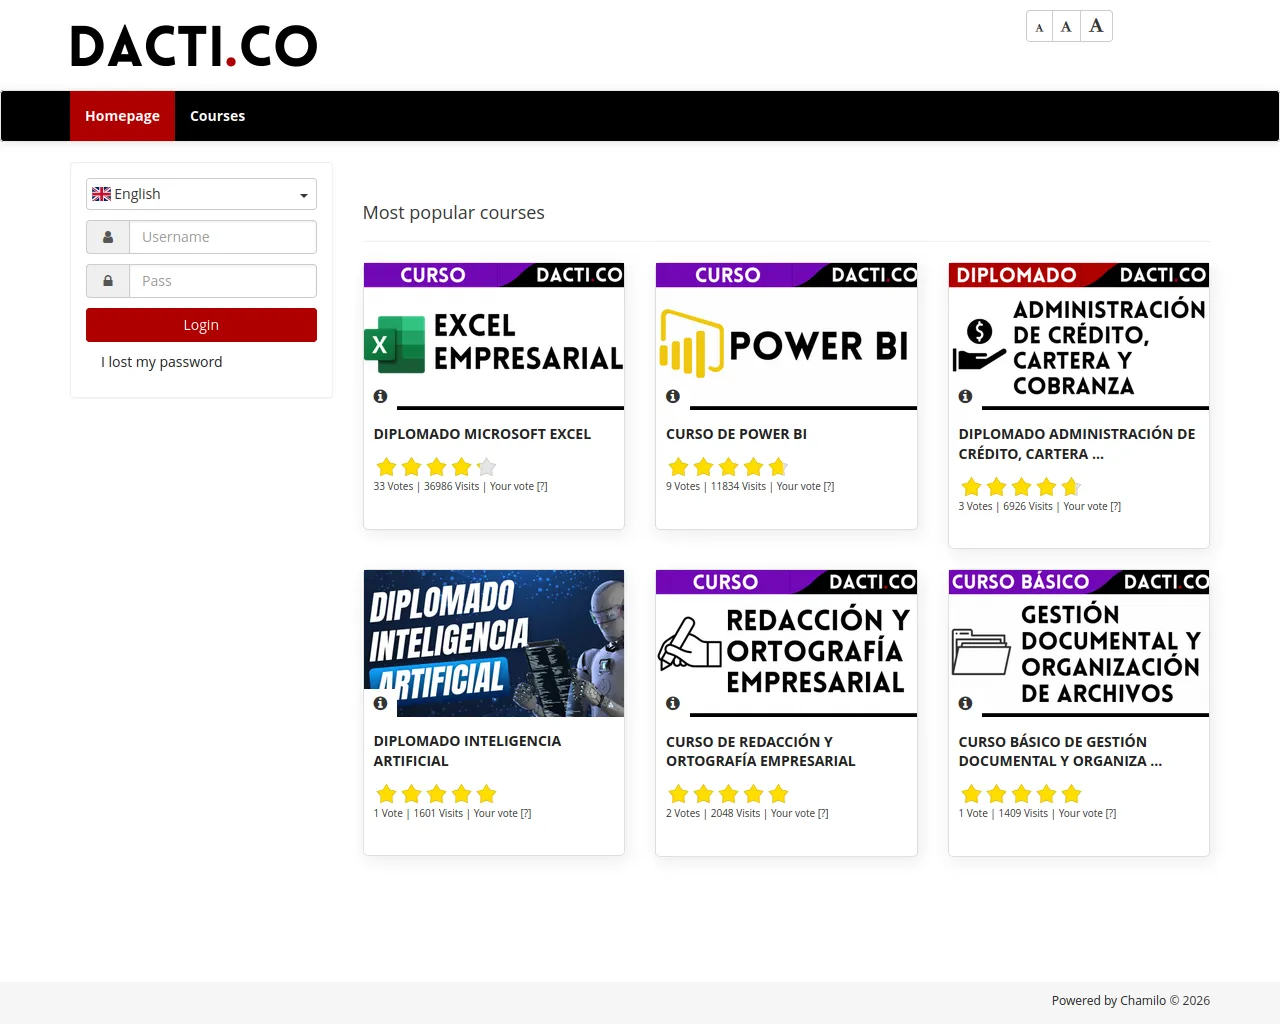Rate Excel Empresarial five stars
1280x1024 pixels.
click(x=486, y=466)
